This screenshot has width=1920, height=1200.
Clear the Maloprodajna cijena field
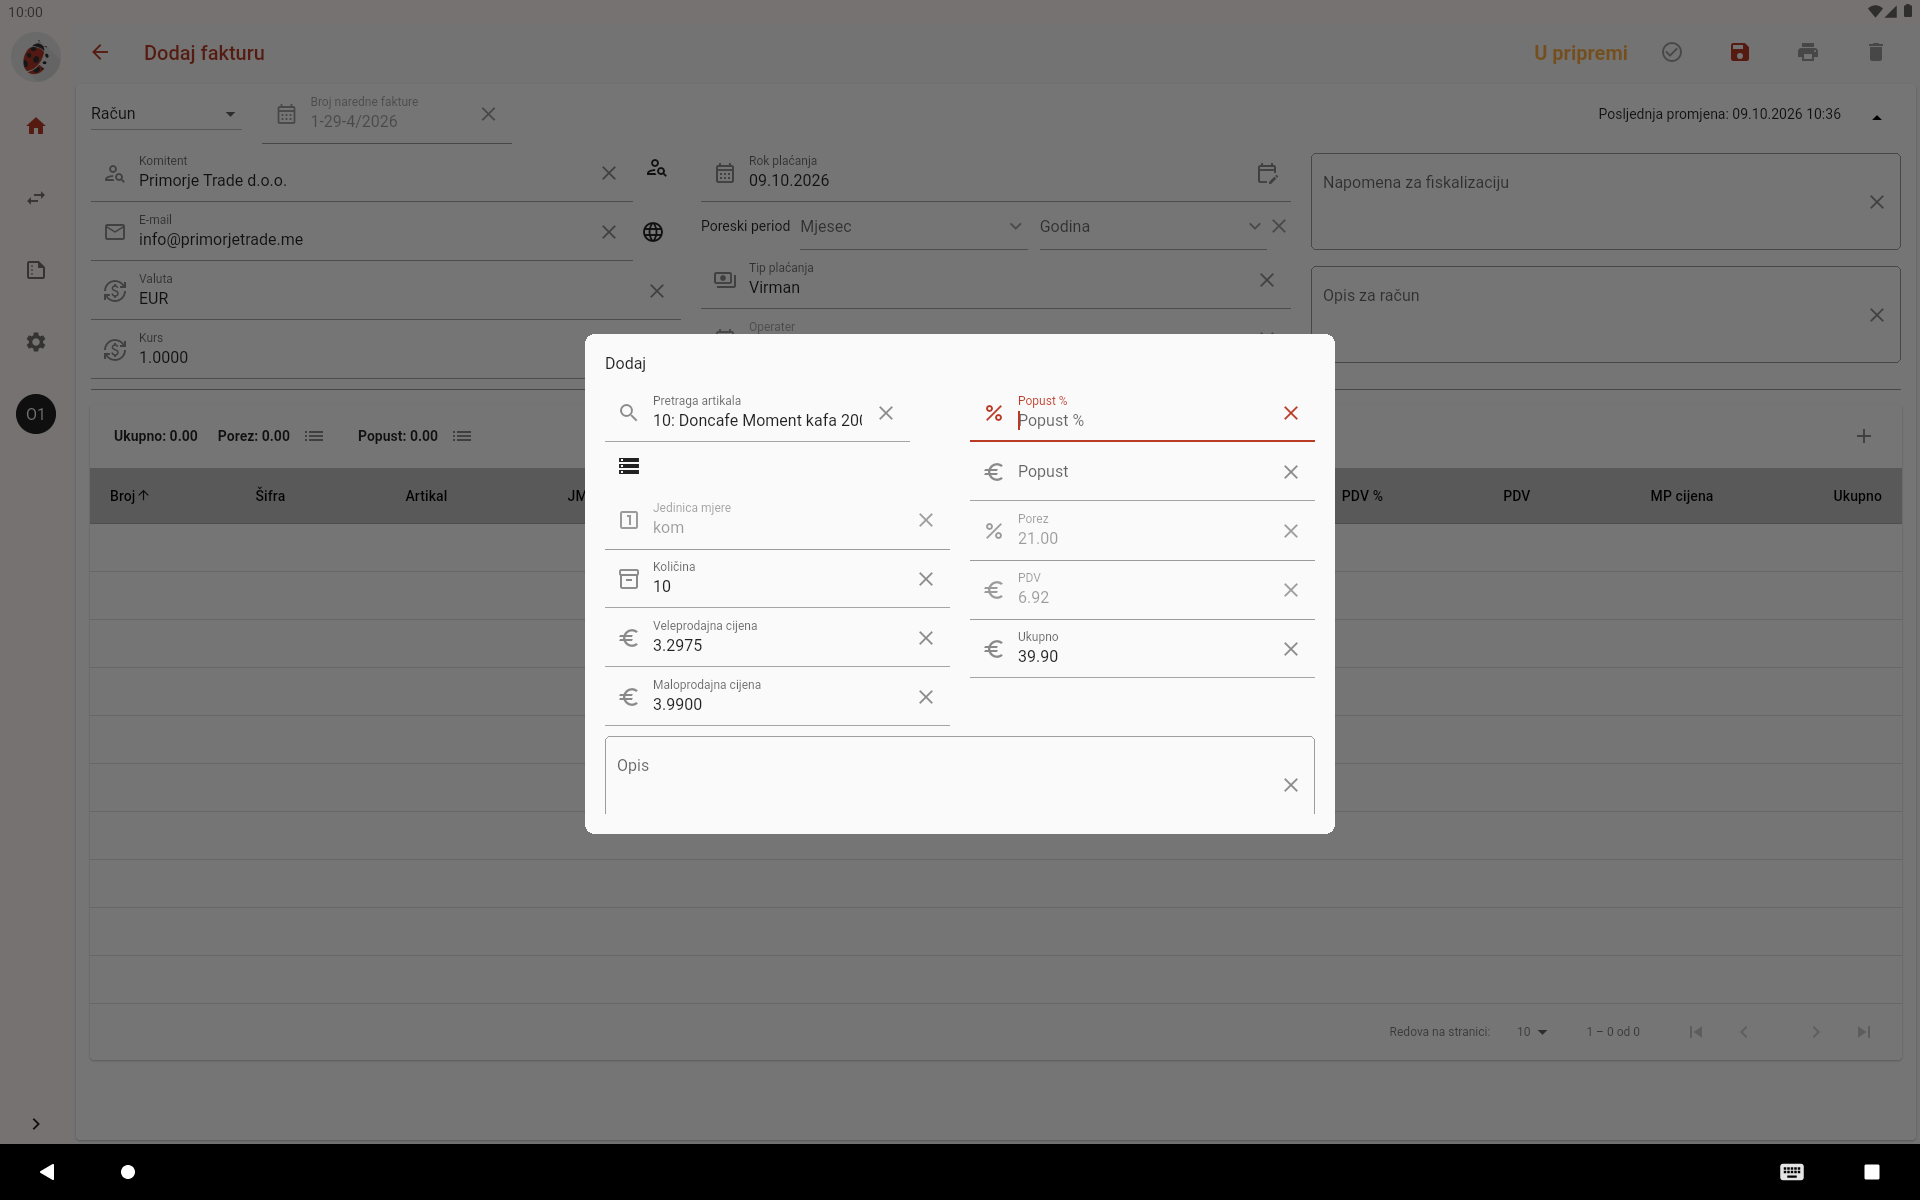point(926,697)
